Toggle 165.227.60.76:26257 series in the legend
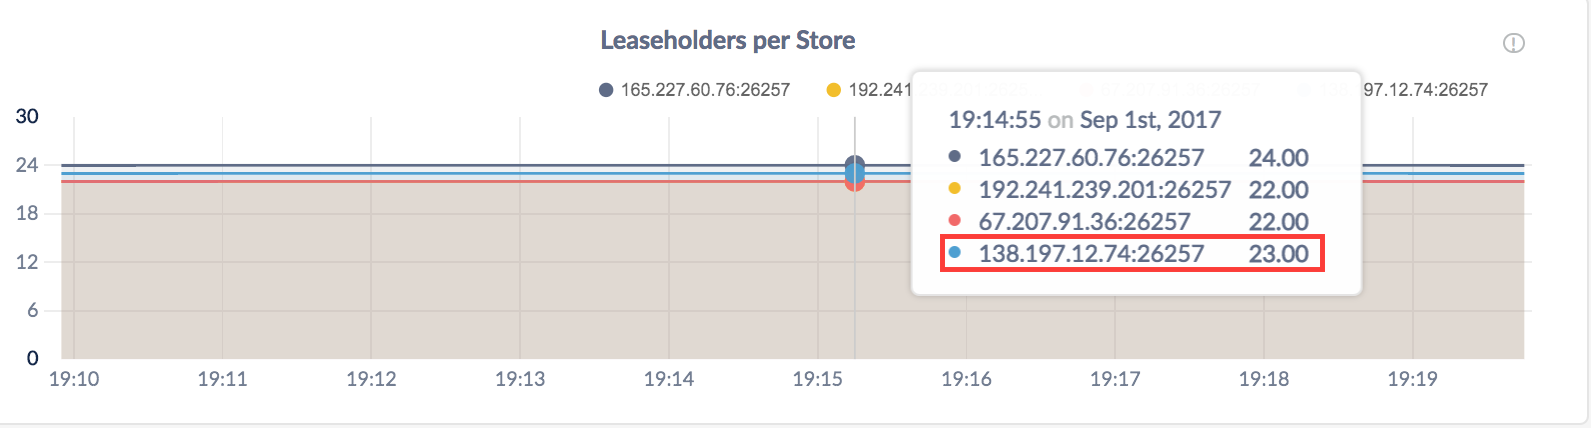Screen dimensions: 1591x428 (705, 90)
